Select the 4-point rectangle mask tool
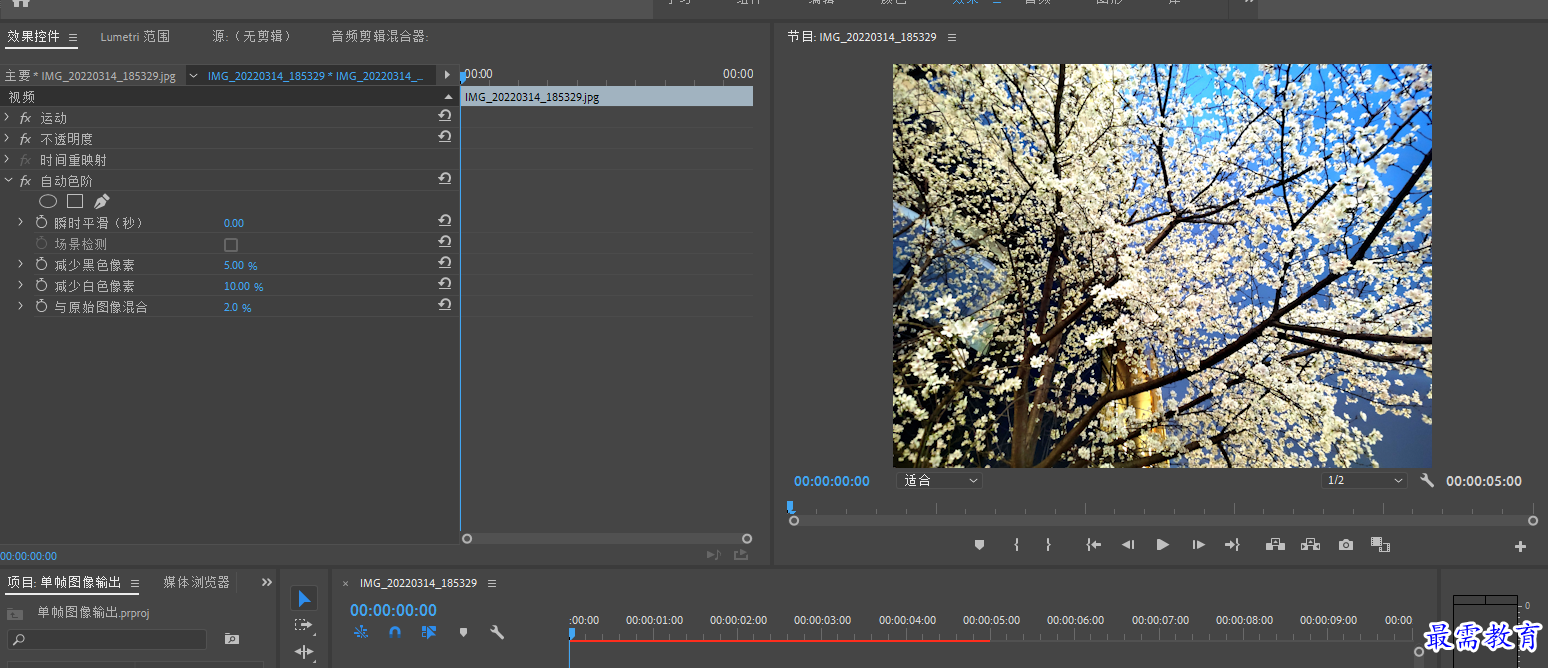The image size is (1548, 668). pos(75,201)
